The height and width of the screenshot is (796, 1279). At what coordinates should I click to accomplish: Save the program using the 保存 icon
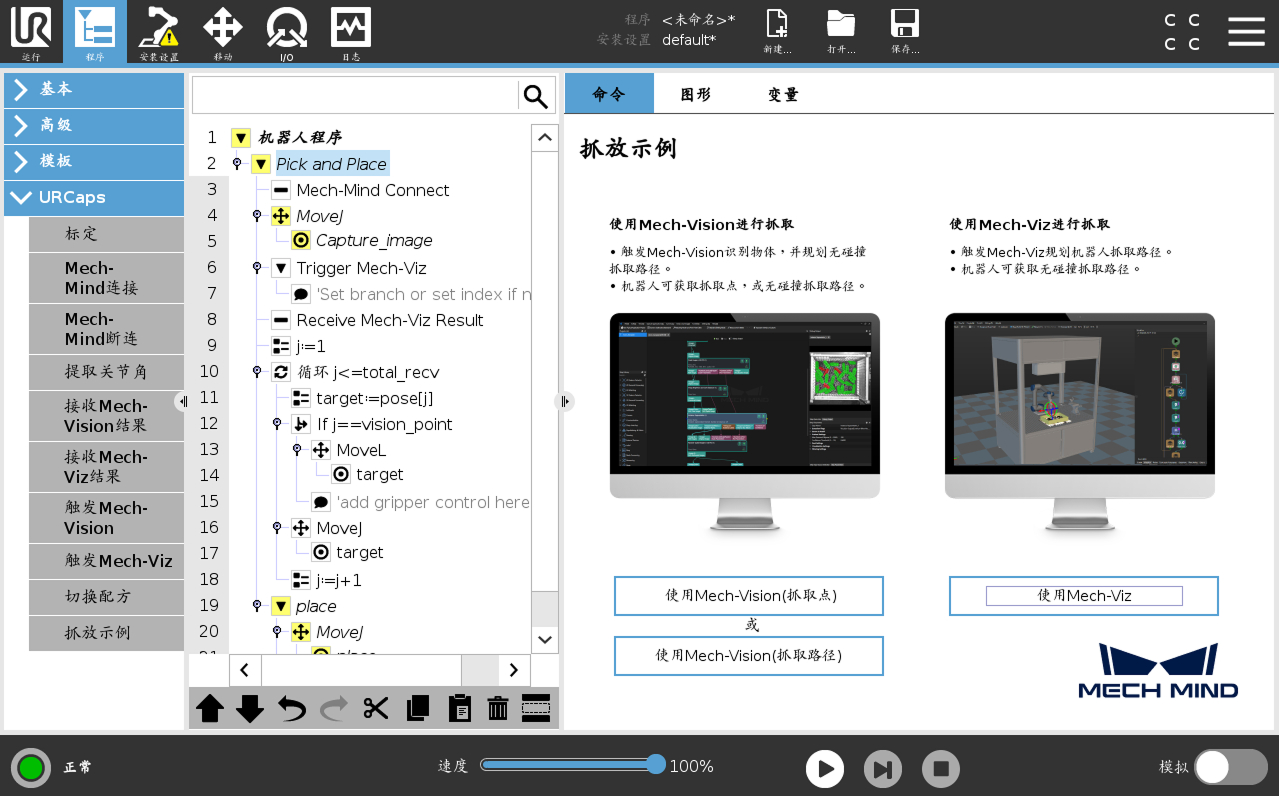(x=904, y=32)
